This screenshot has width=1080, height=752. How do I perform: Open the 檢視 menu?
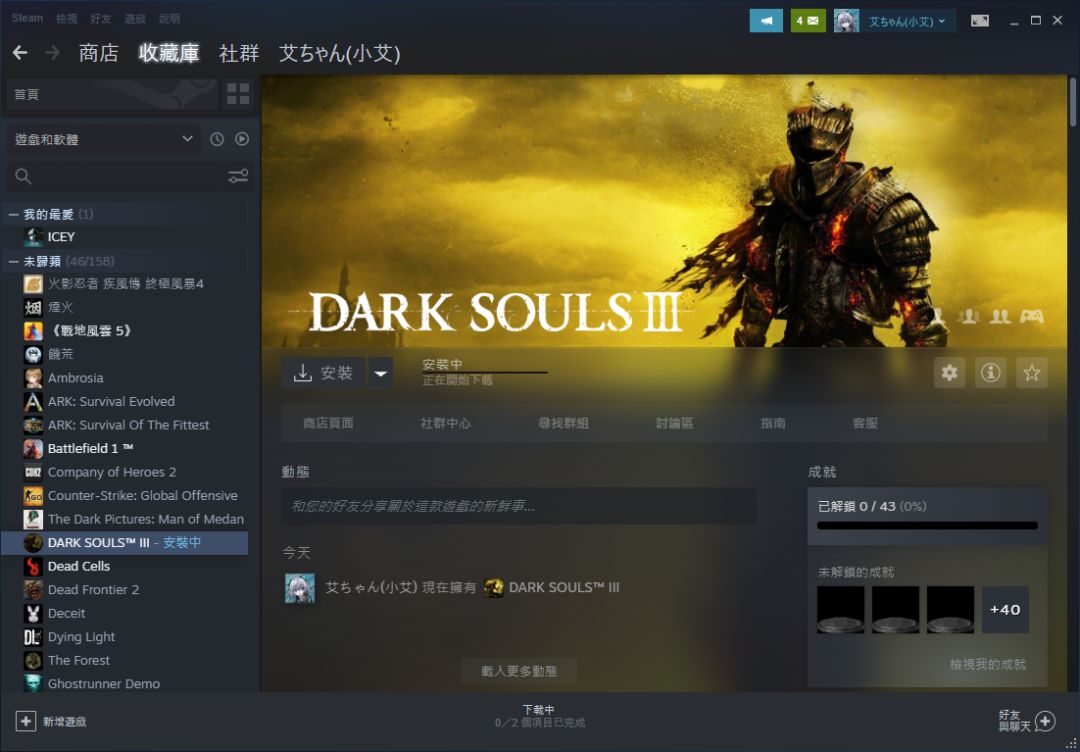click(67, 19)
